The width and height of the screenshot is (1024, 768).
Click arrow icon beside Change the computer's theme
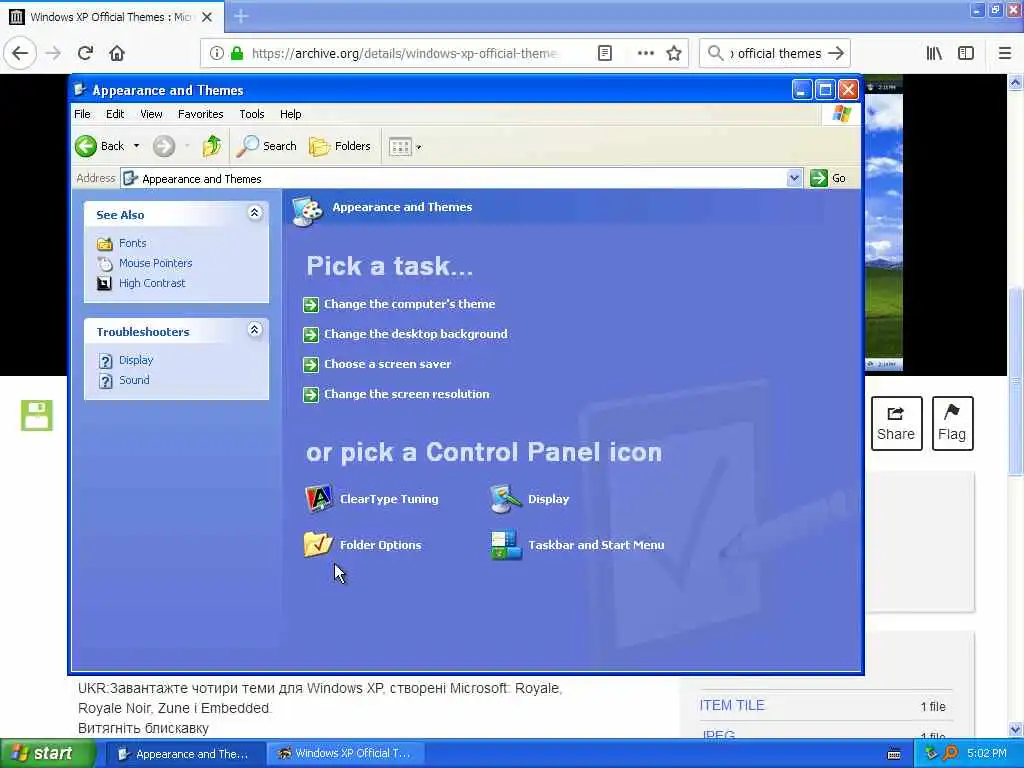tap(311, 304)
